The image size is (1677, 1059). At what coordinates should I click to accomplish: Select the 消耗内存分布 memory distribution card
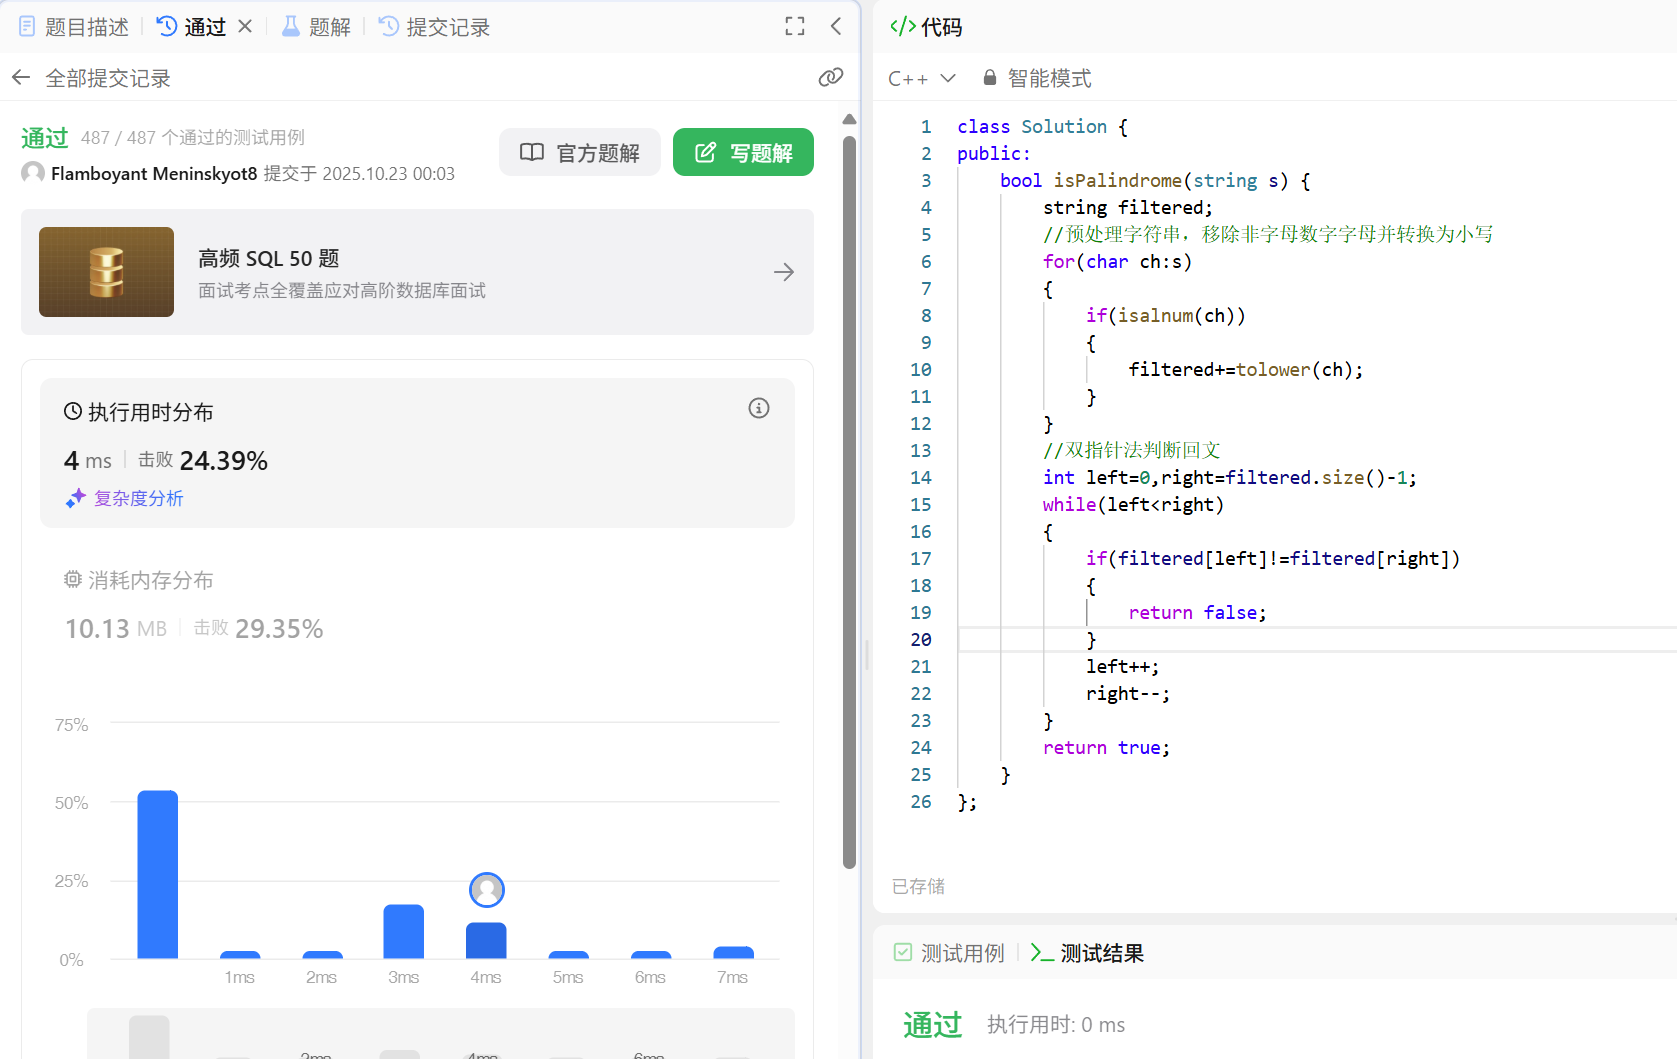click(417, 605)
